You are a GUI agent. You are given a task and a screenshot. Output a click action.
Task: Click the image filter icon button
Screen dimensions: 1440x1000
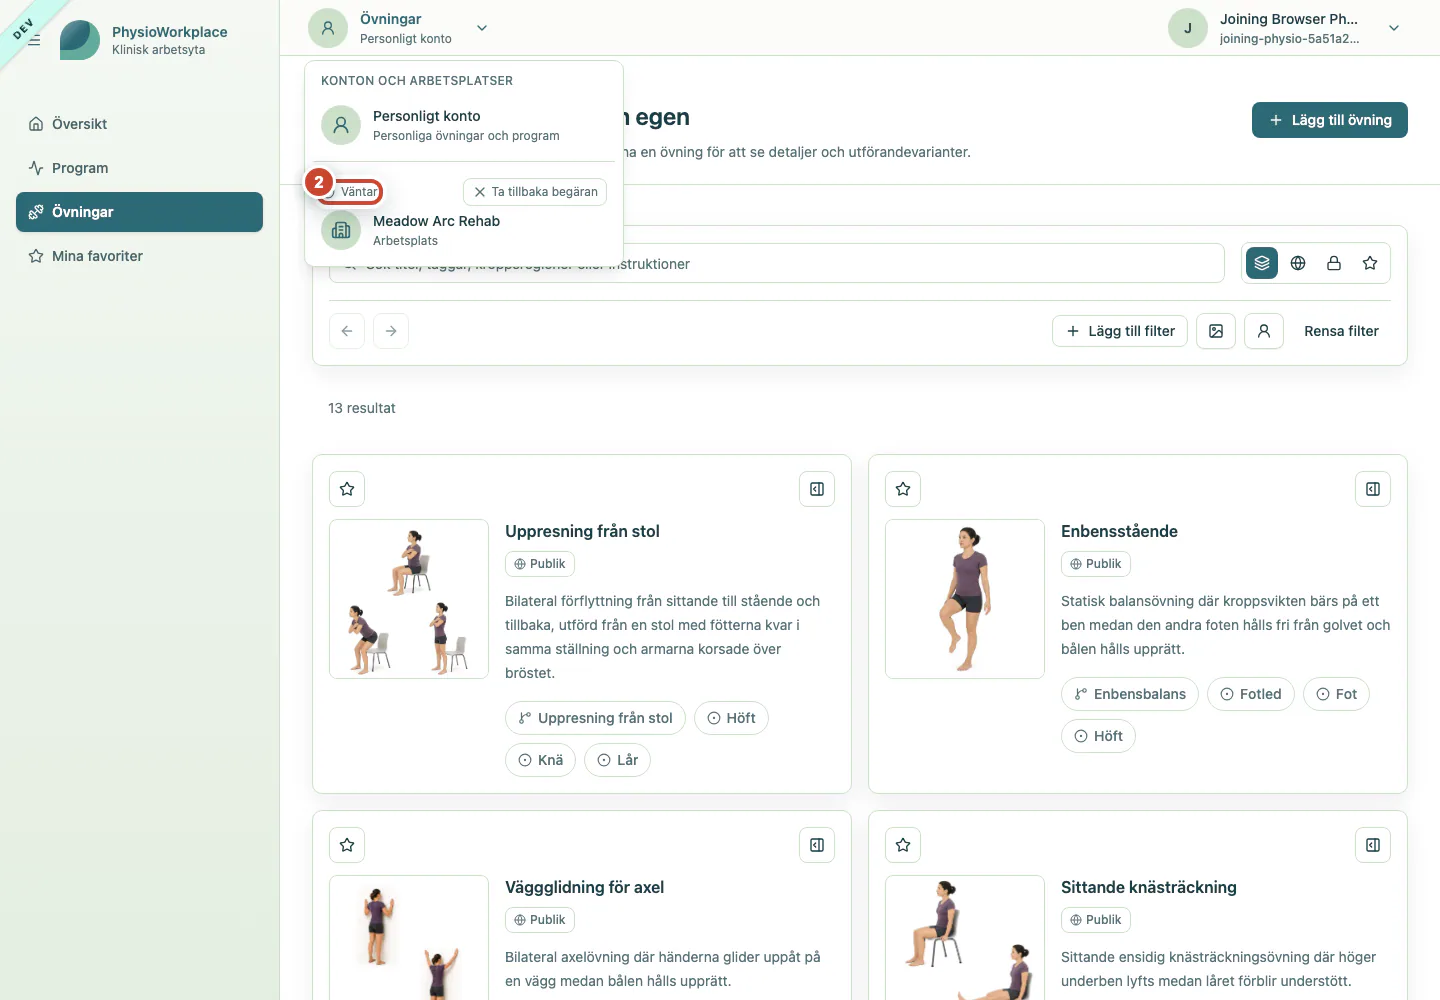(1216, 331)
